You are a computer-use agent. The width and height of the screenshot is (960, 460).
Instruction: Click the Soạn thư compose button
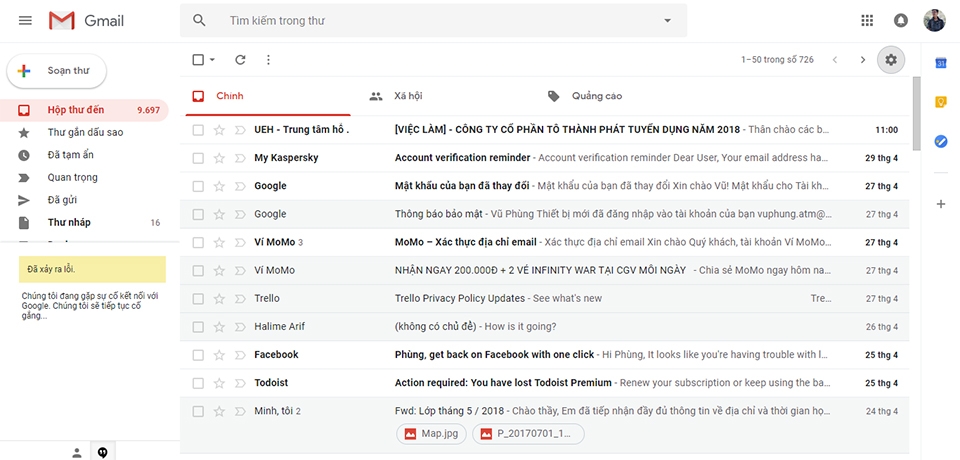coord(56,71)
